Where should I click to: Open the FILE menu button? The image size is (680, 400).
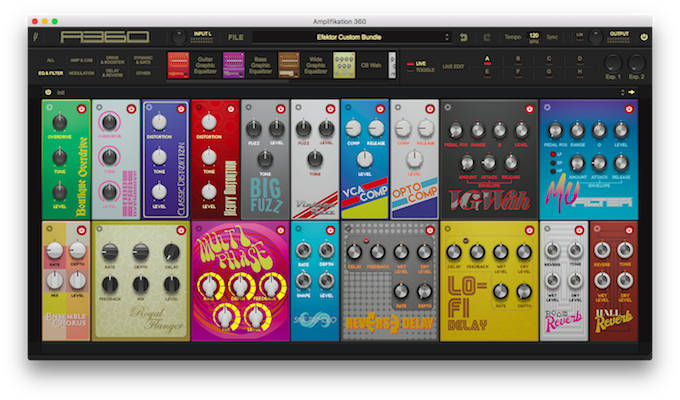click(x=235, y=37)
